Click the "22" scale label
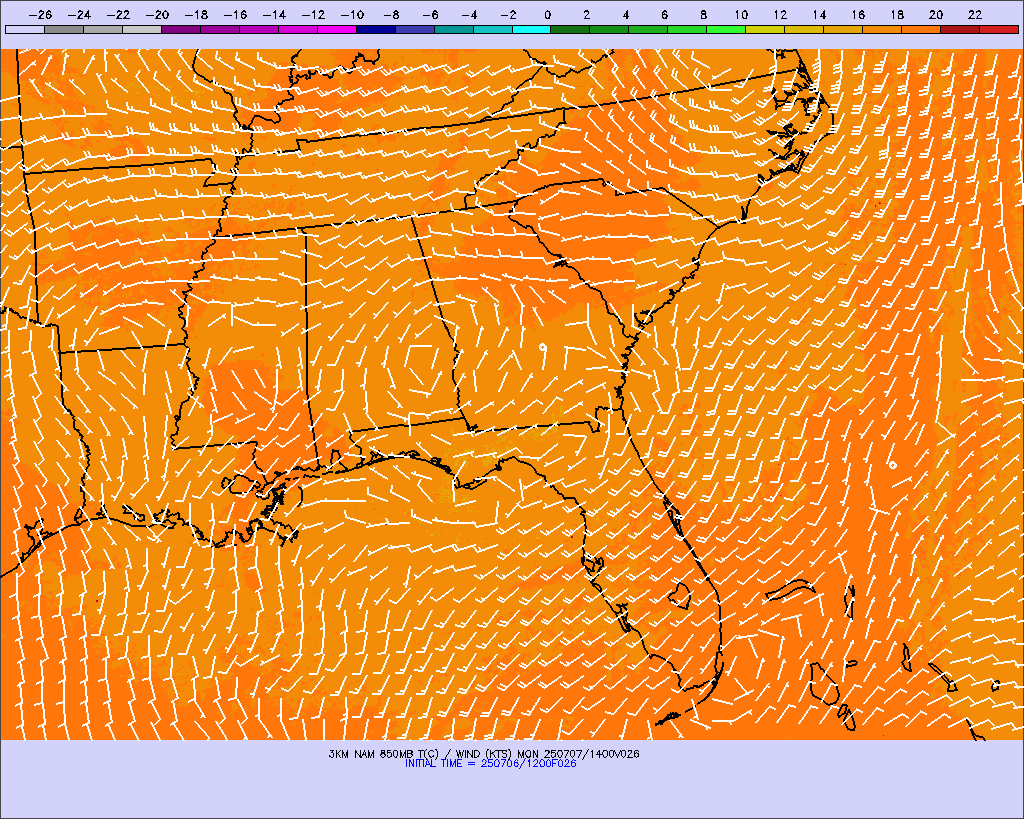The height and width of the screenshot is (819, 1024). pyautogui.click(x=975, y=14)
